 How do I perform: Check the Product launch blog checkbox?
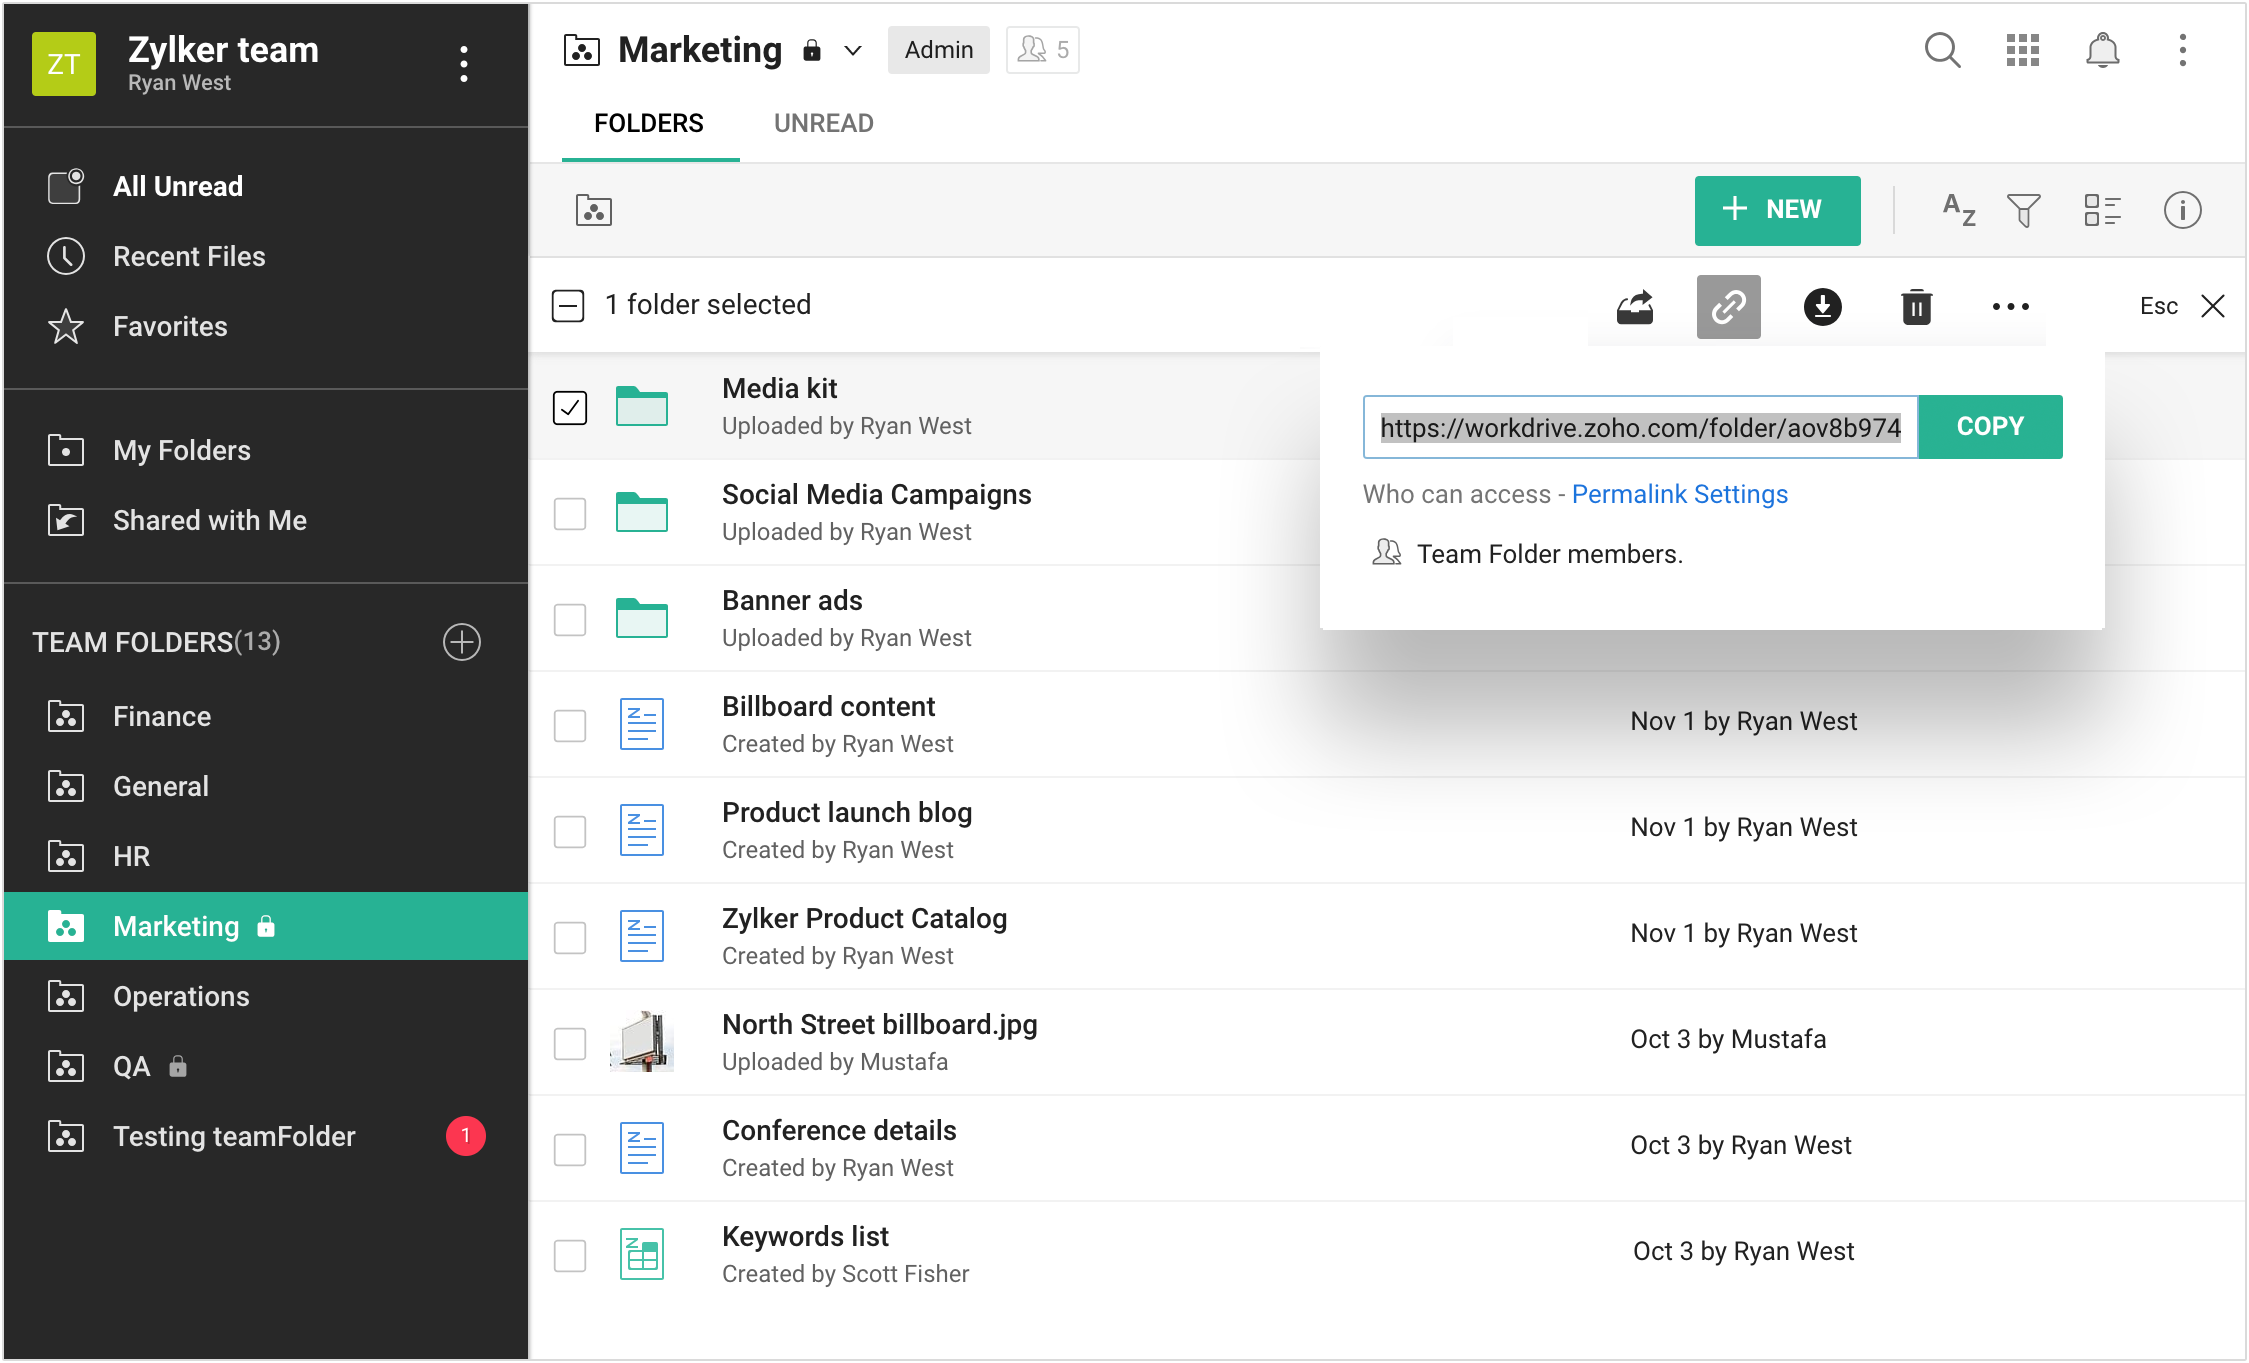click(x=570, y=831)
